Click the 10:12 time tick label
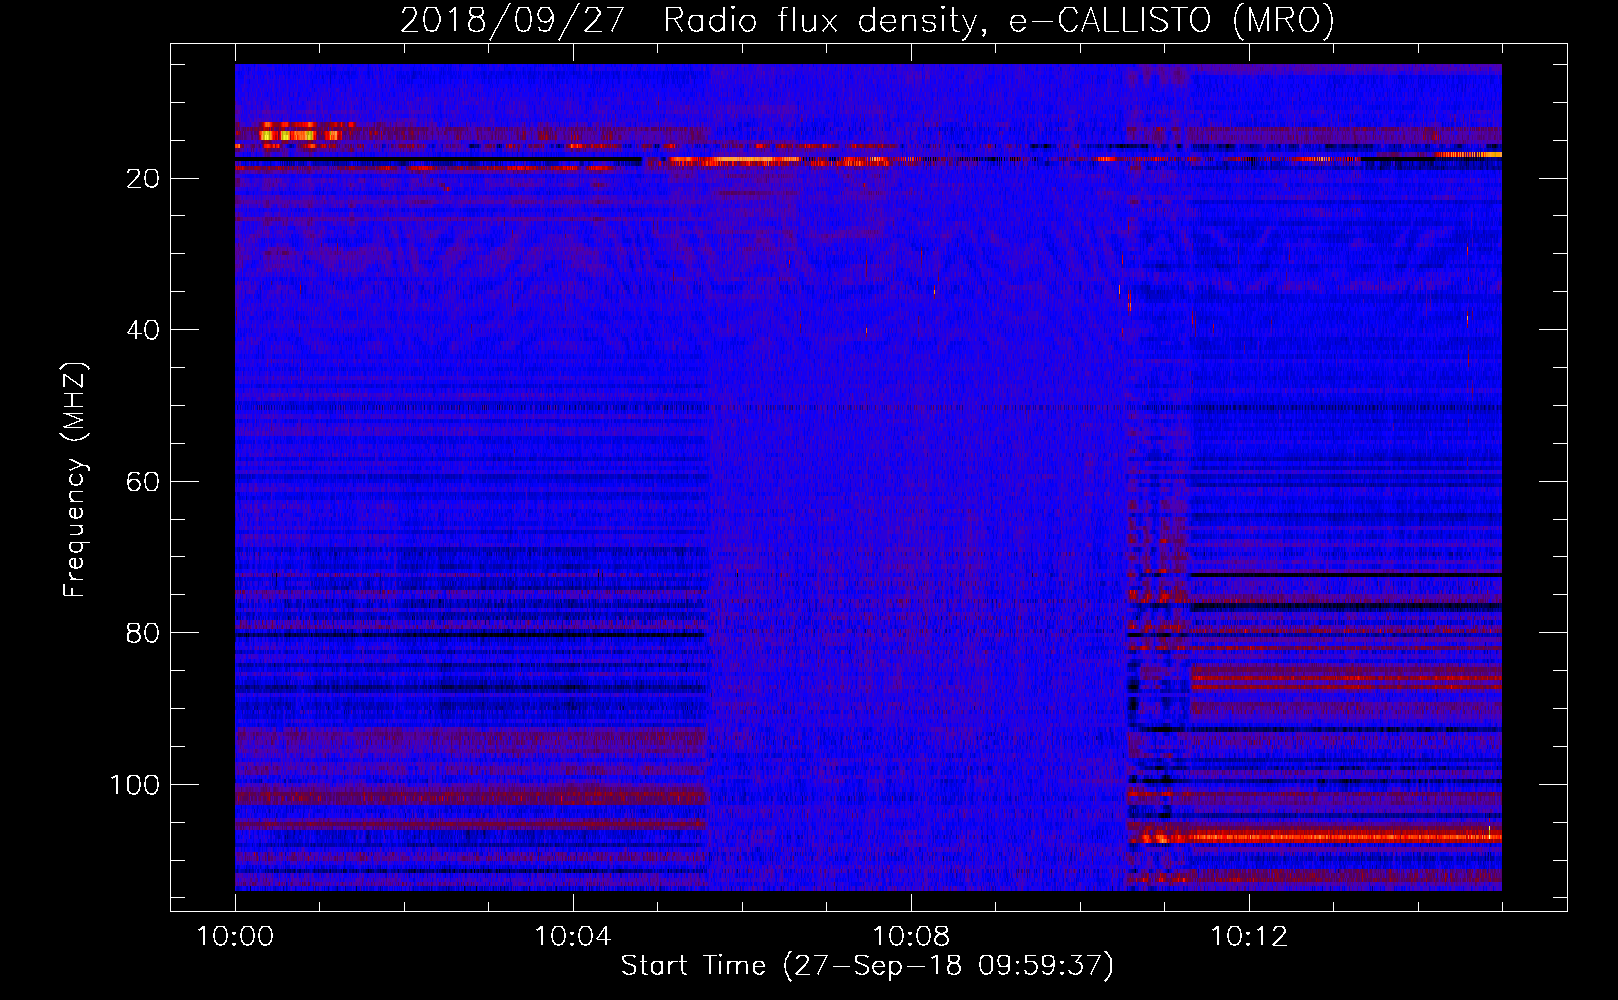 click(x=1248, y=937)
